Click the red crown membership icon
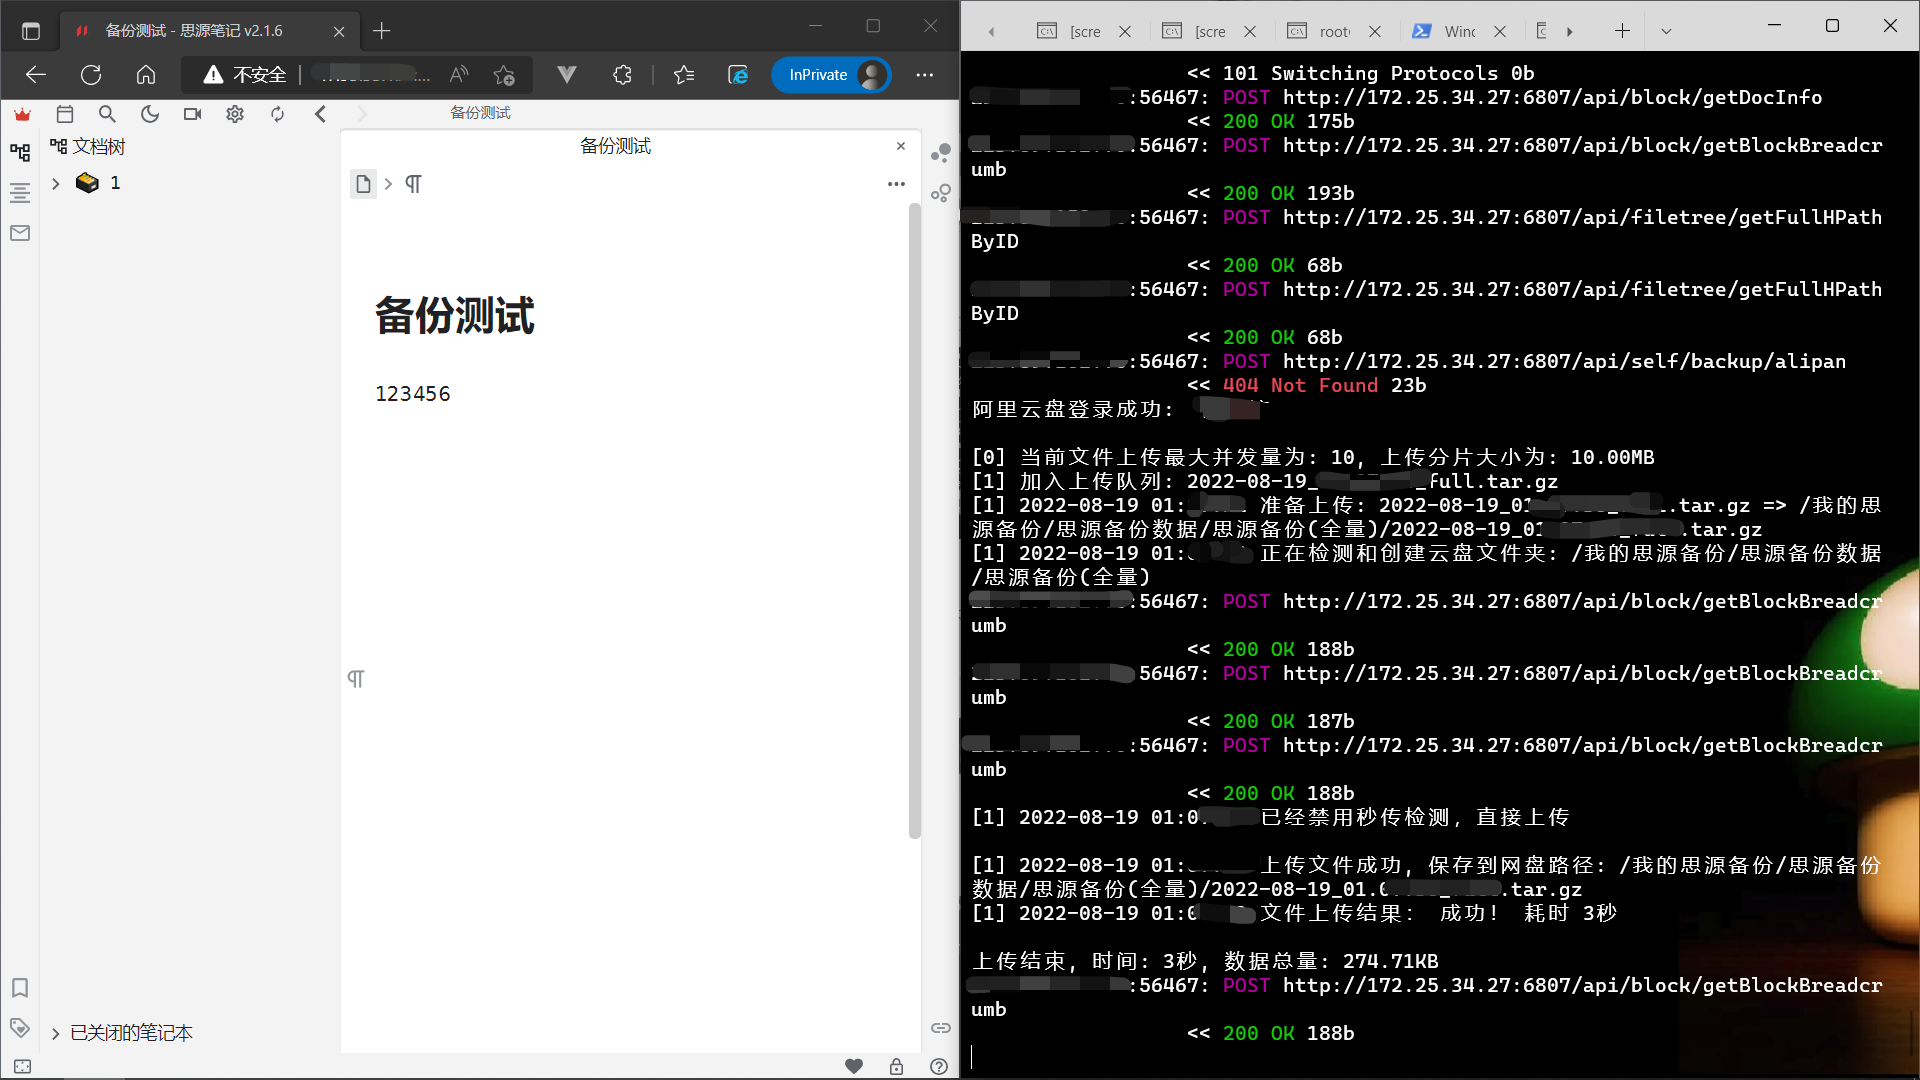 [x=22, y=114]
